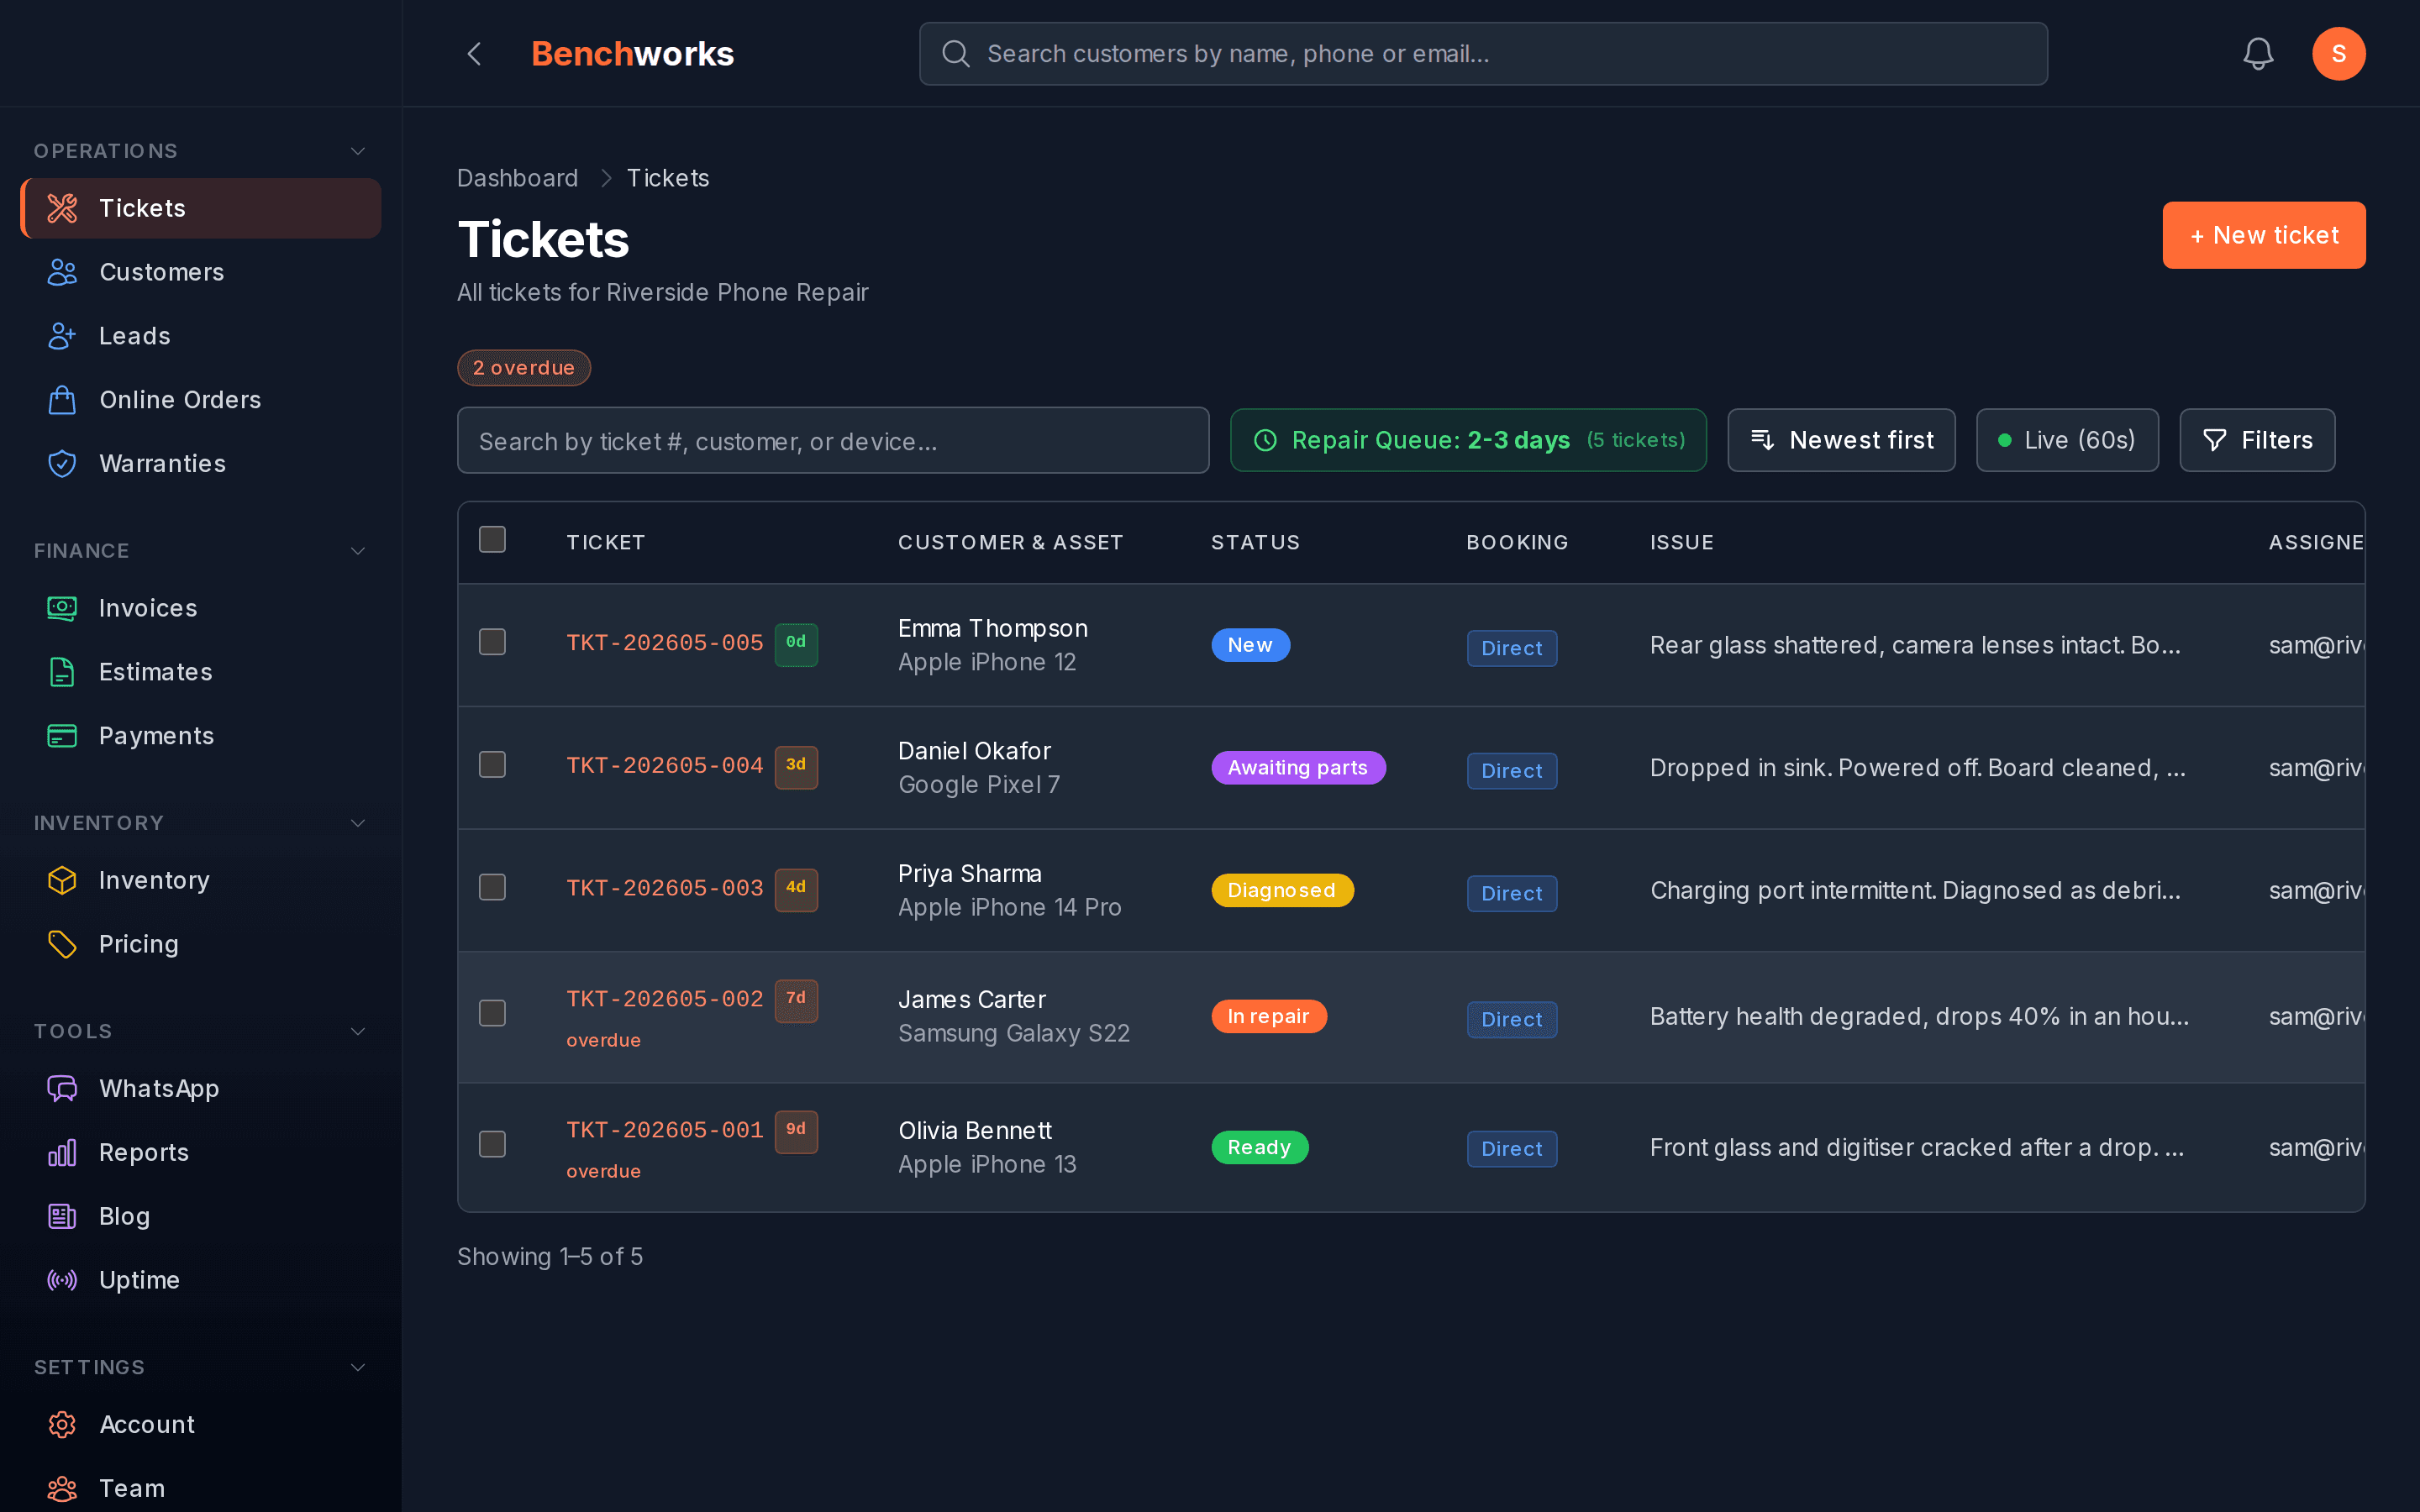Click the Leads person-plus icon

click(x=62, y=336)
